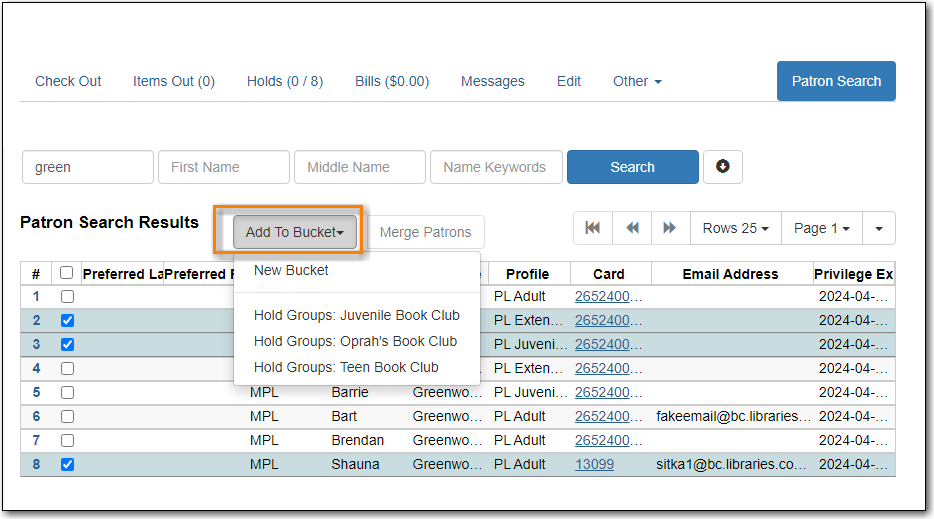Open card link 13099
Screen dimensions: 934x519
594,464
